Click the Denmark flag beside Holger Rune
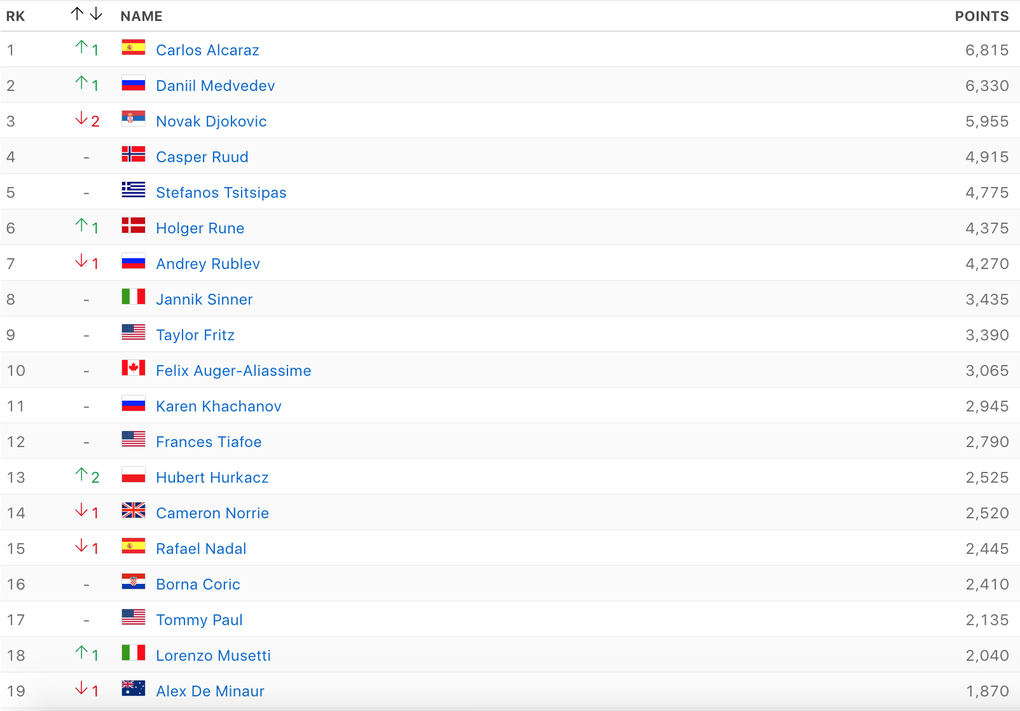Image resolution: width=1020 pixels, height=711 pixels. click(133, 226)
